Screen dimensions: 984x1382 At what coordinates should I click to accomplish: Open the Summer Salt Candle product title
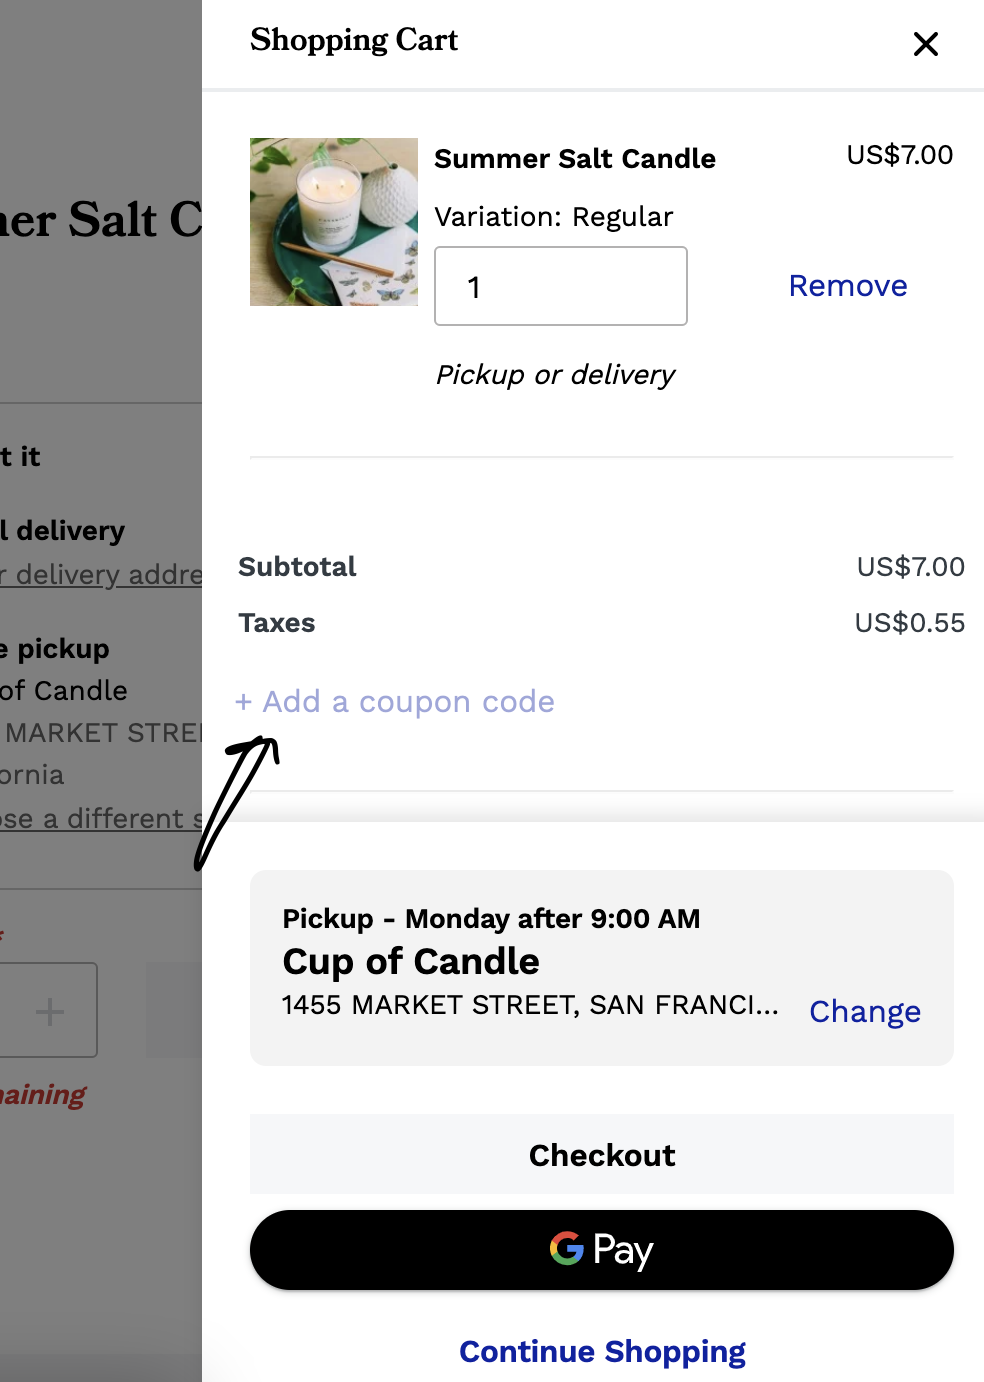click(575, 159)
